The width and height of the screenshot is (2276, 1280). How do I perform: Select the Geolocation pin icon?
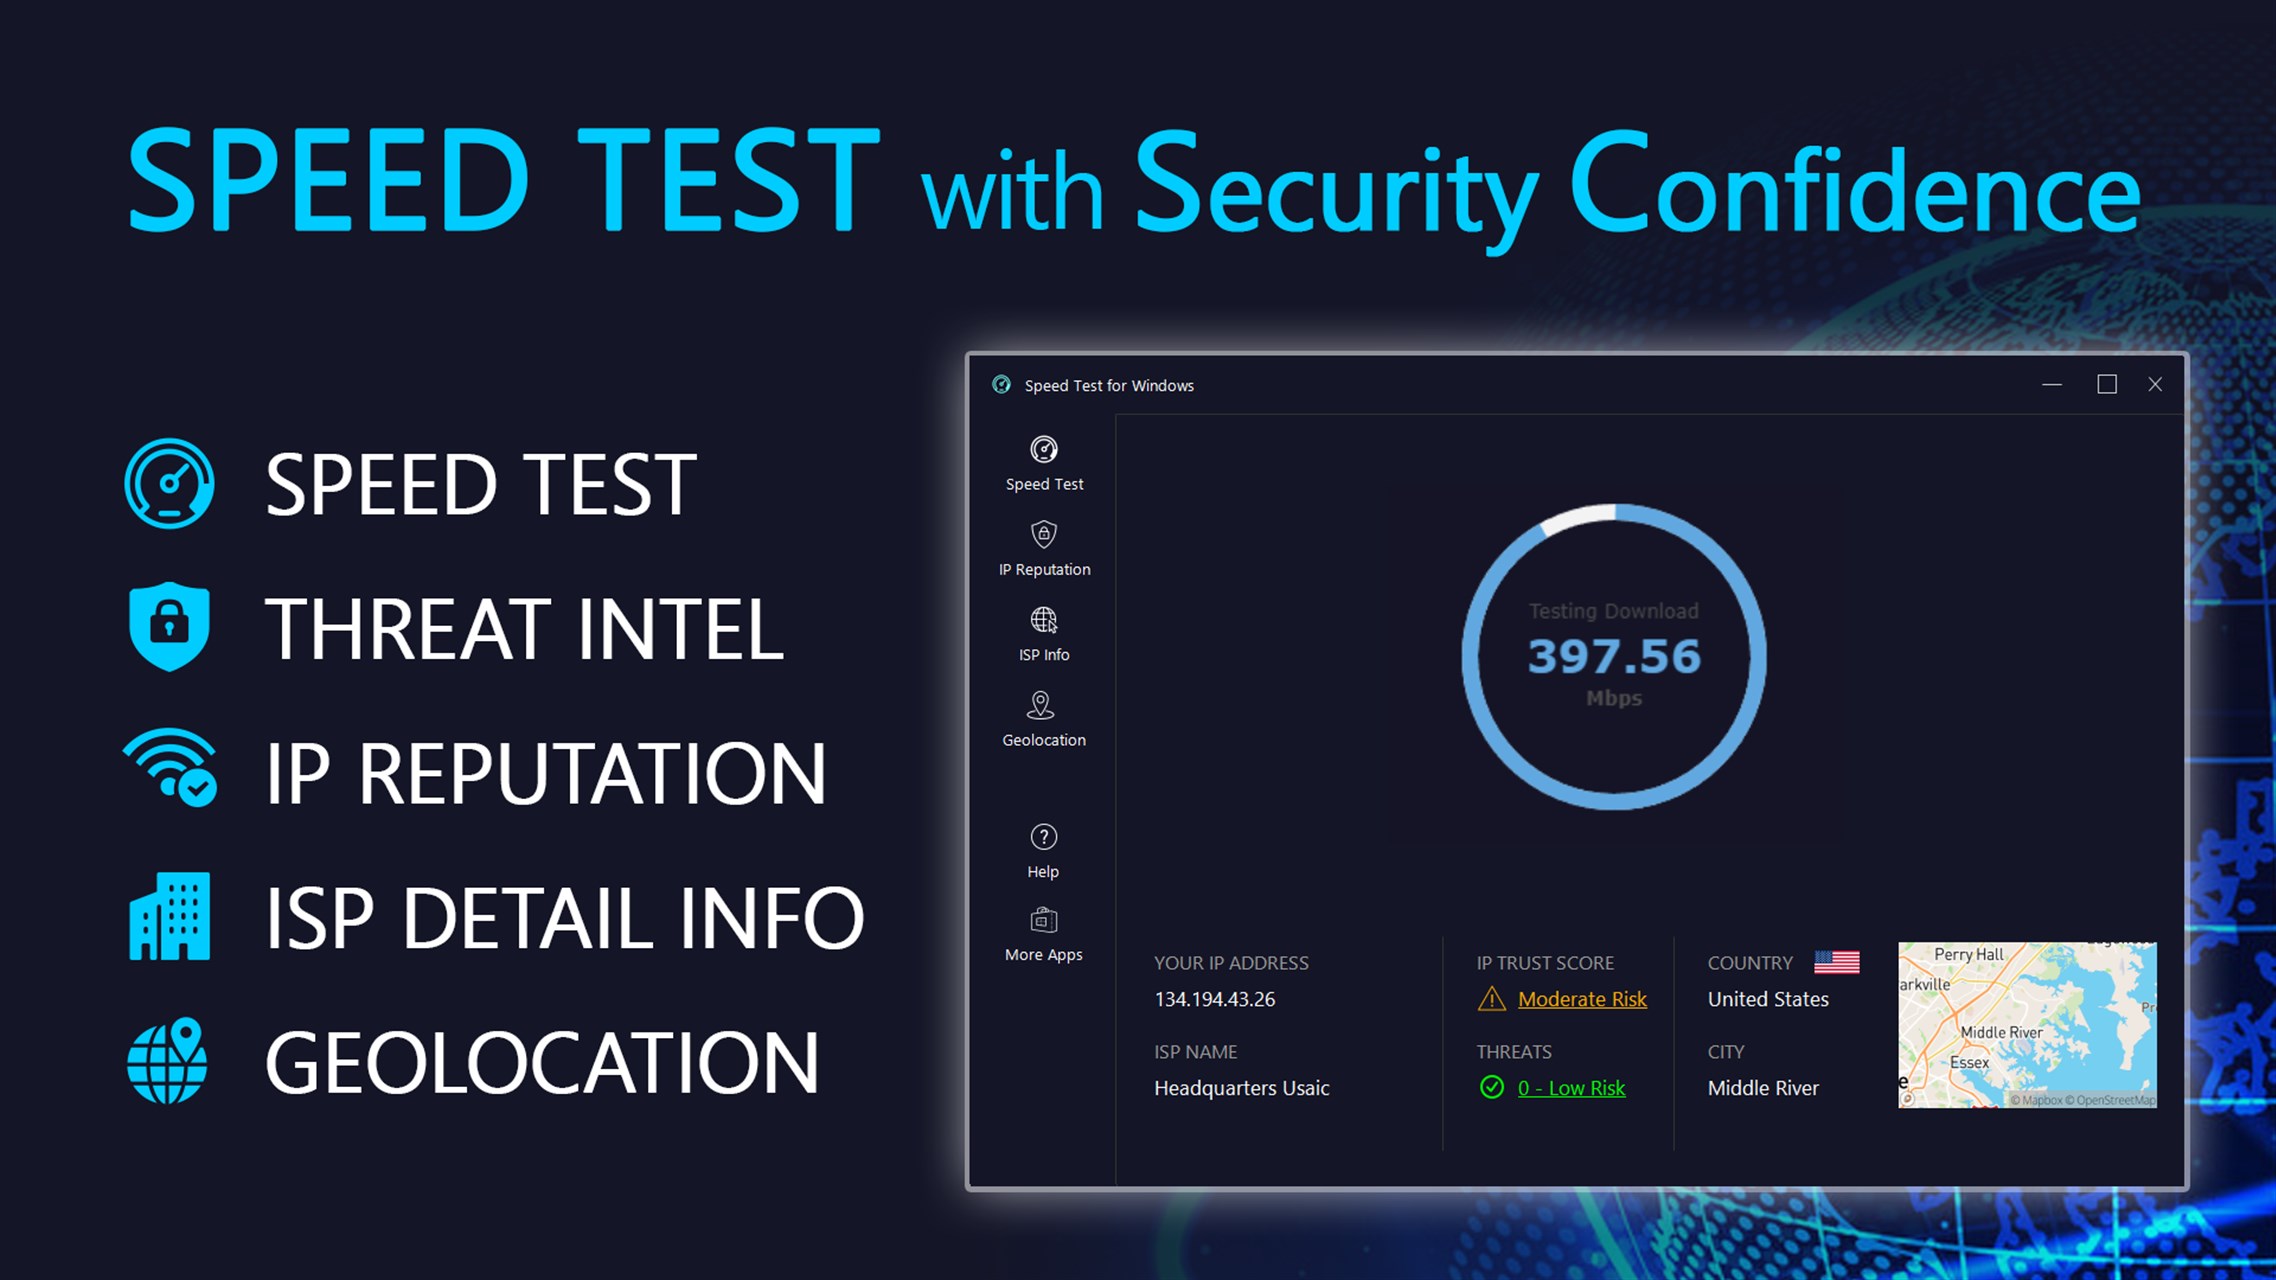(x=1041, y=705)
